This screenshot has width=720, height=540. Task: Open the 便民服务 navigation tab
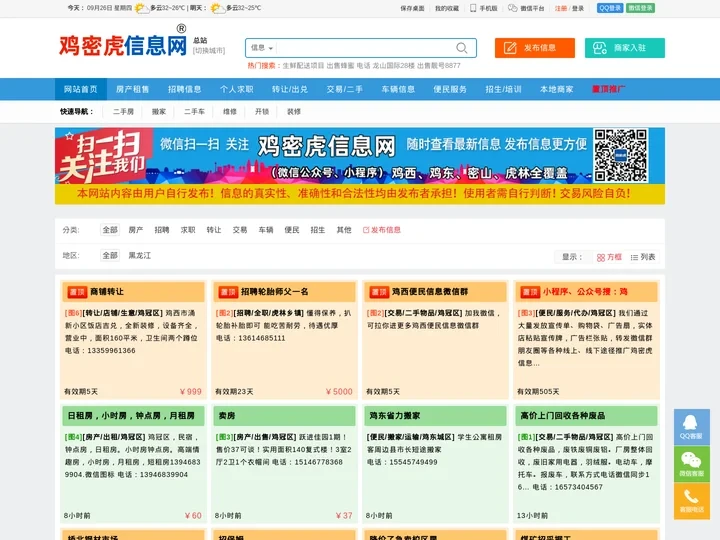(450, 89)
